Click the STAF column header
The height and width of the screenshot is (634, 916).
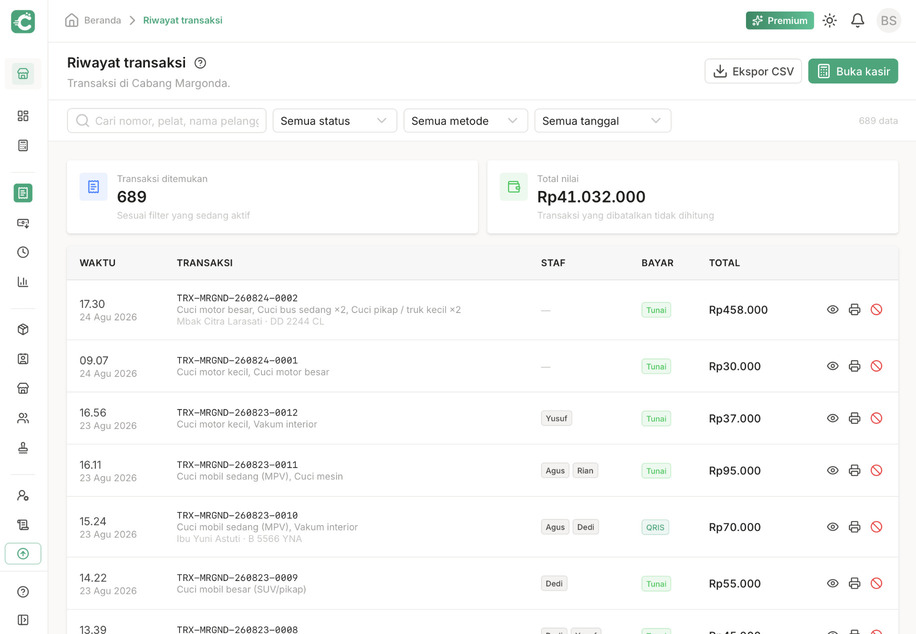553,263
